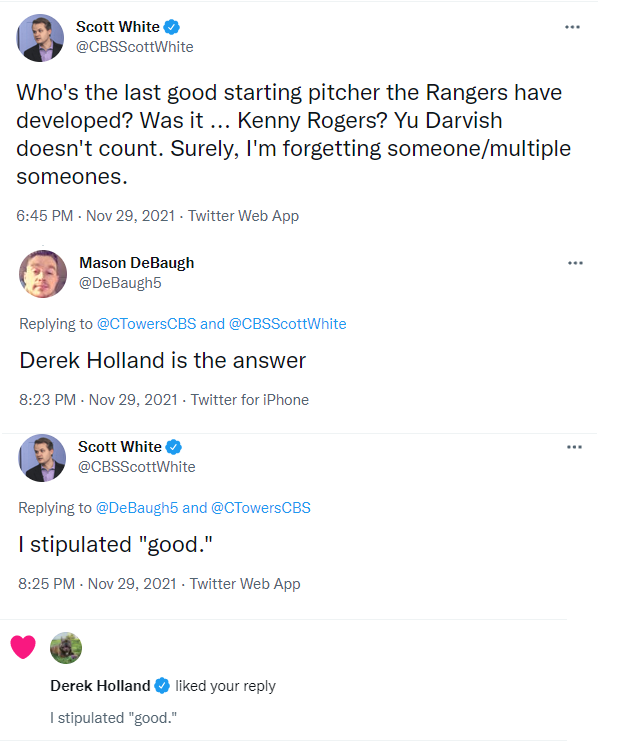Click the @CTowersCBS link in Mason's reply header
Viewport: 619px width, 754px height.
click(x=147, y=324)
